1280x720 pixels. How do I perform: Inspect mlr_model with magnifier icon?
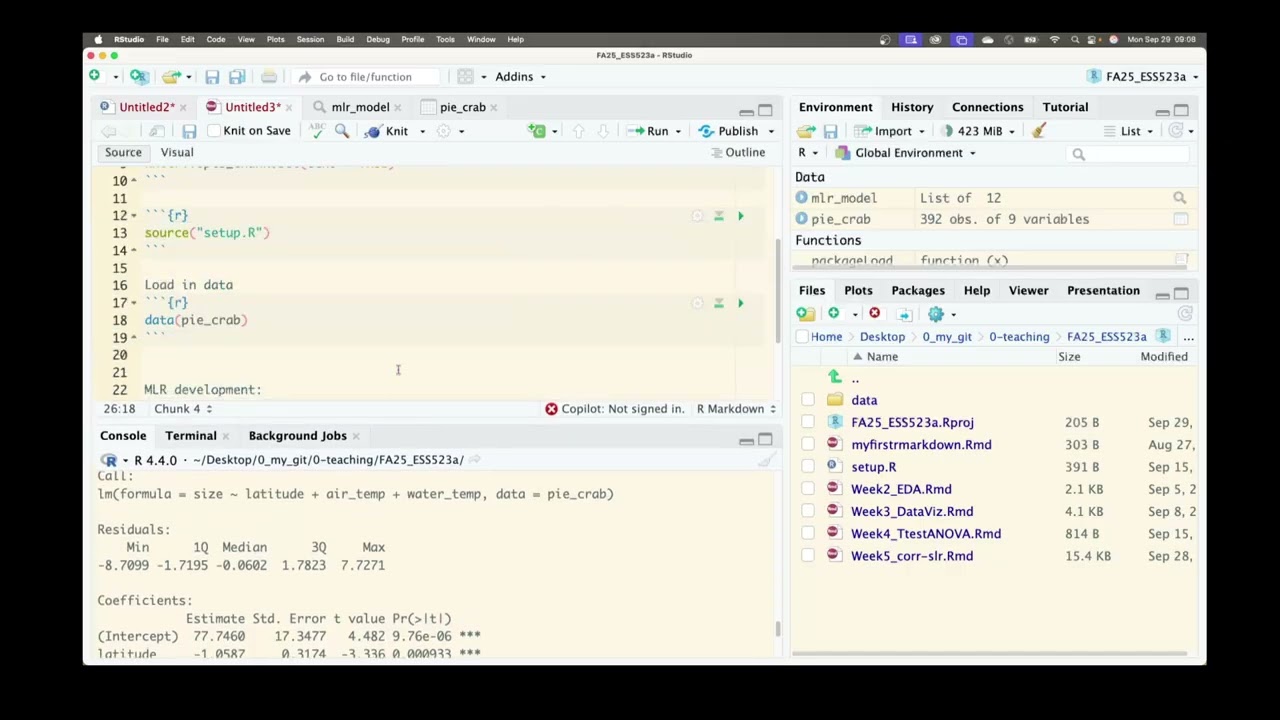pyautogui.click(x=1180, y=198)
